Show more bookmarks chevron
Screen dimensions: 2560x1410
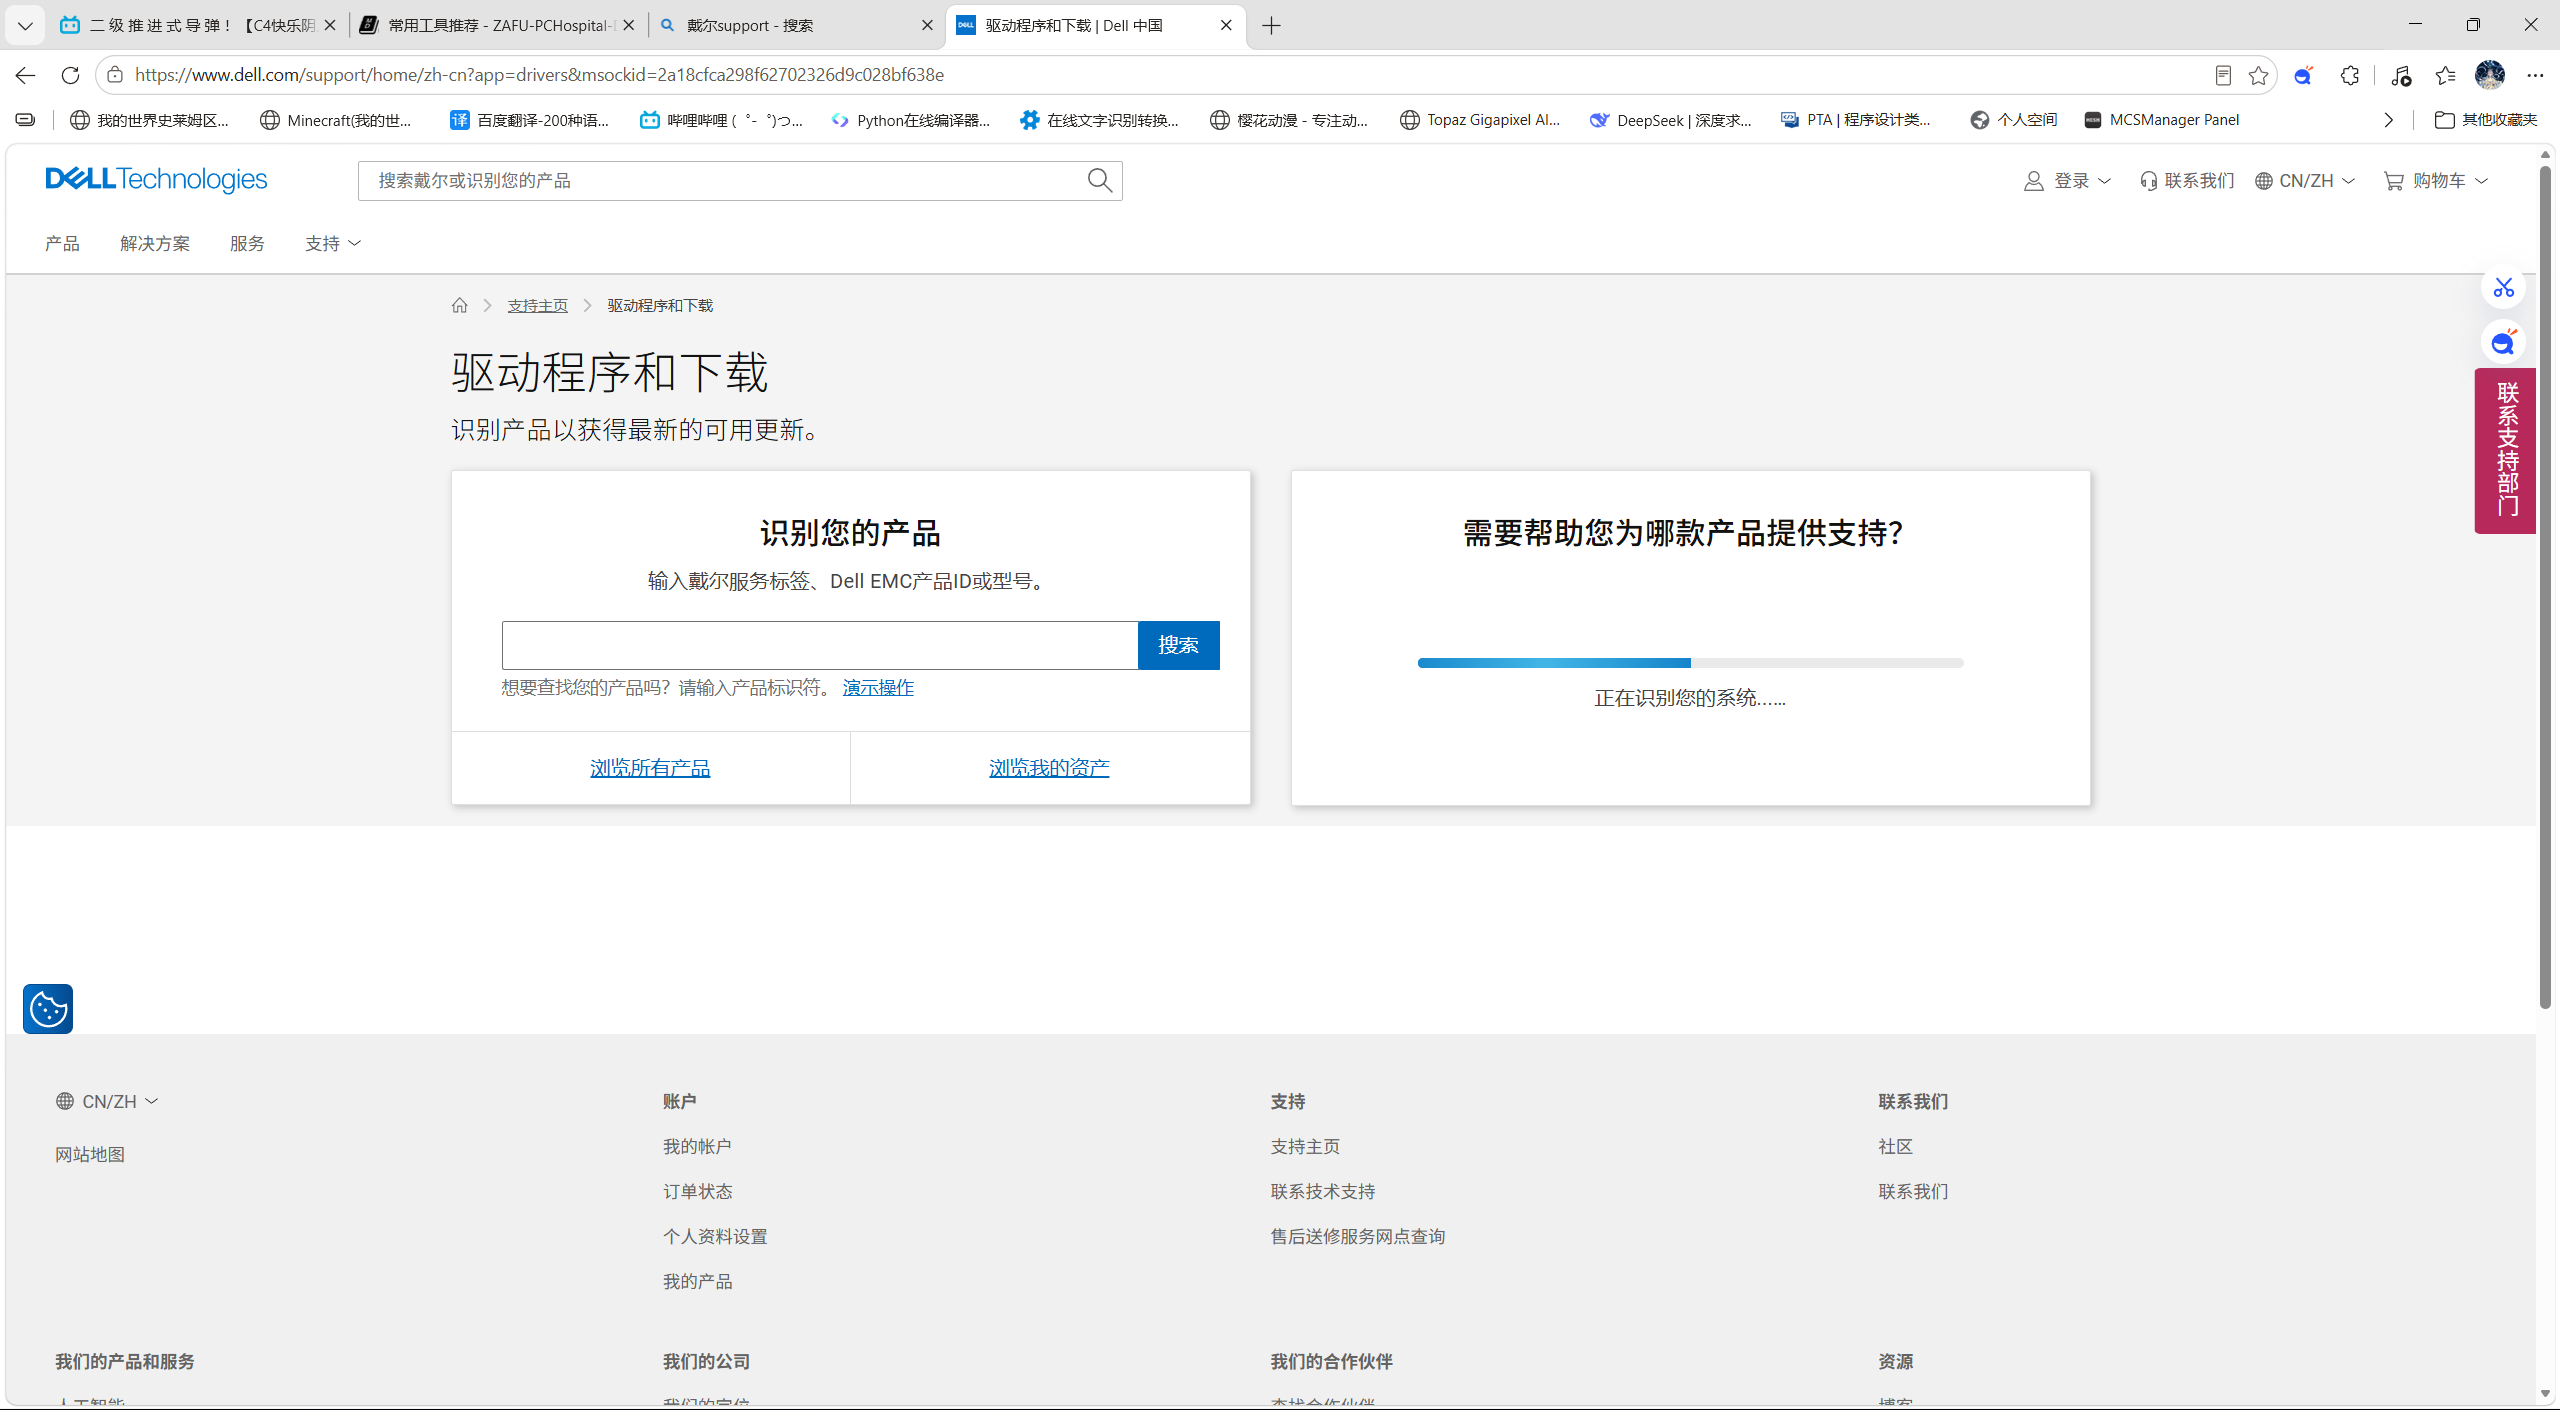coord(2389,120)
